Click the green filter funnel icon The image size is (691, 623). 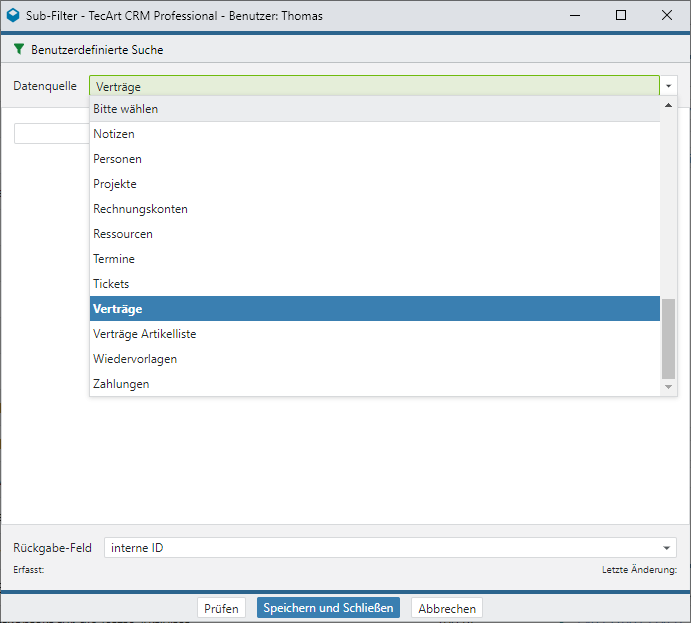[x=19, y=49]
